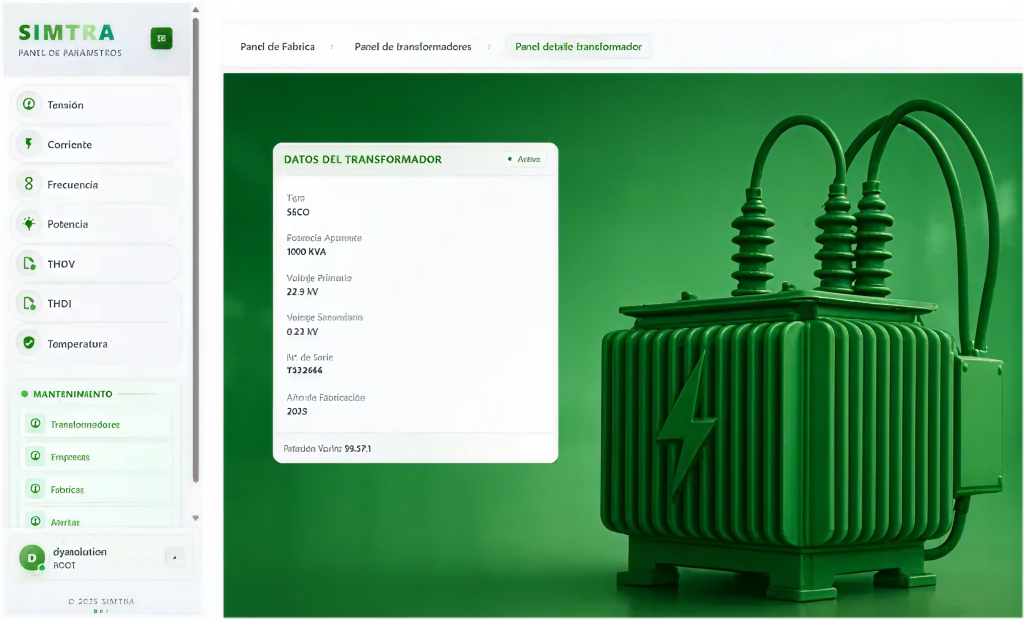Open the Corriente parameter panel
The image size is (1024, 619).
(95, 144)
